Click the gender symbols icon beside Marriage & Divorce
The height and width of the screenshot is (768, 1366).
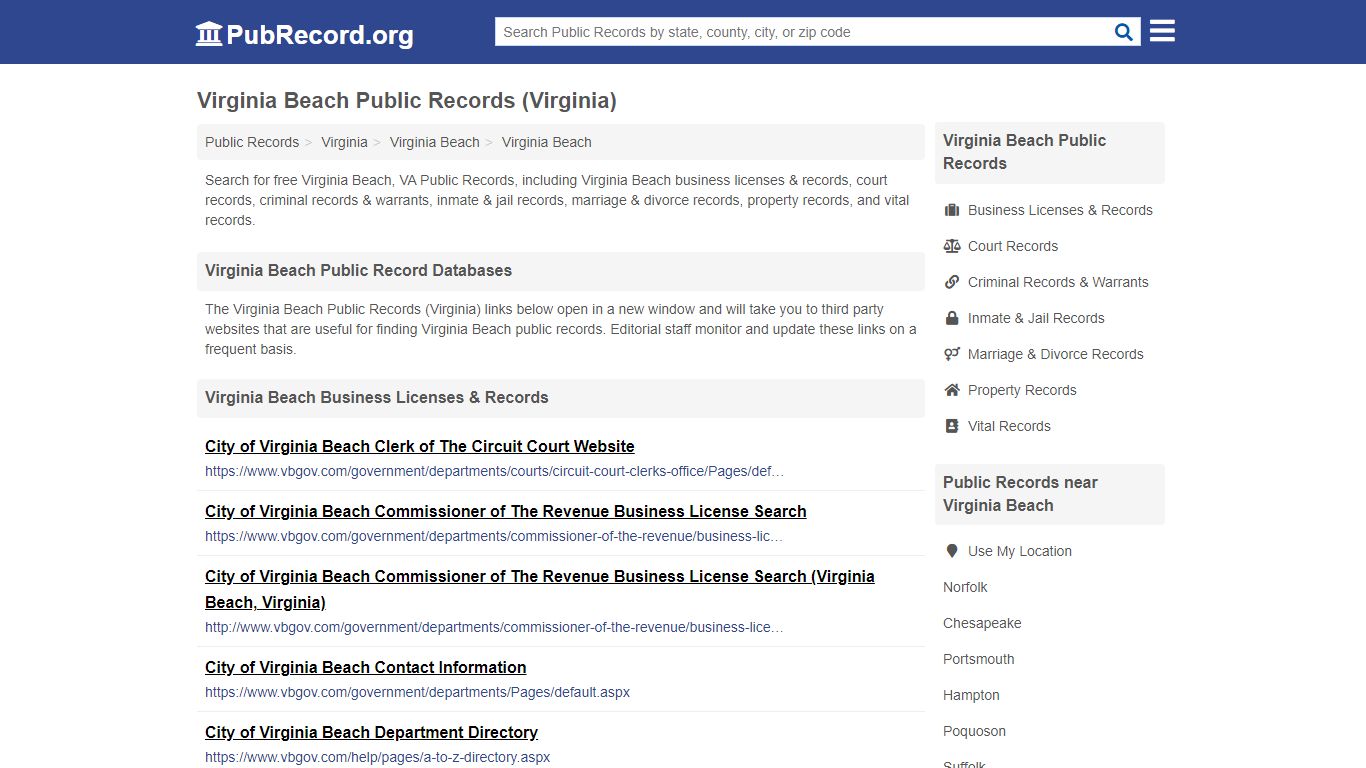[x=952, y=354]
